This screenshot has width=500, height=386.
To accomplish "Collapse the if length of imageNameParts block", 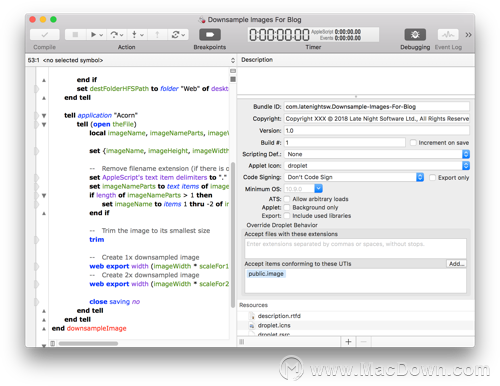I will (x=44, y=196).
